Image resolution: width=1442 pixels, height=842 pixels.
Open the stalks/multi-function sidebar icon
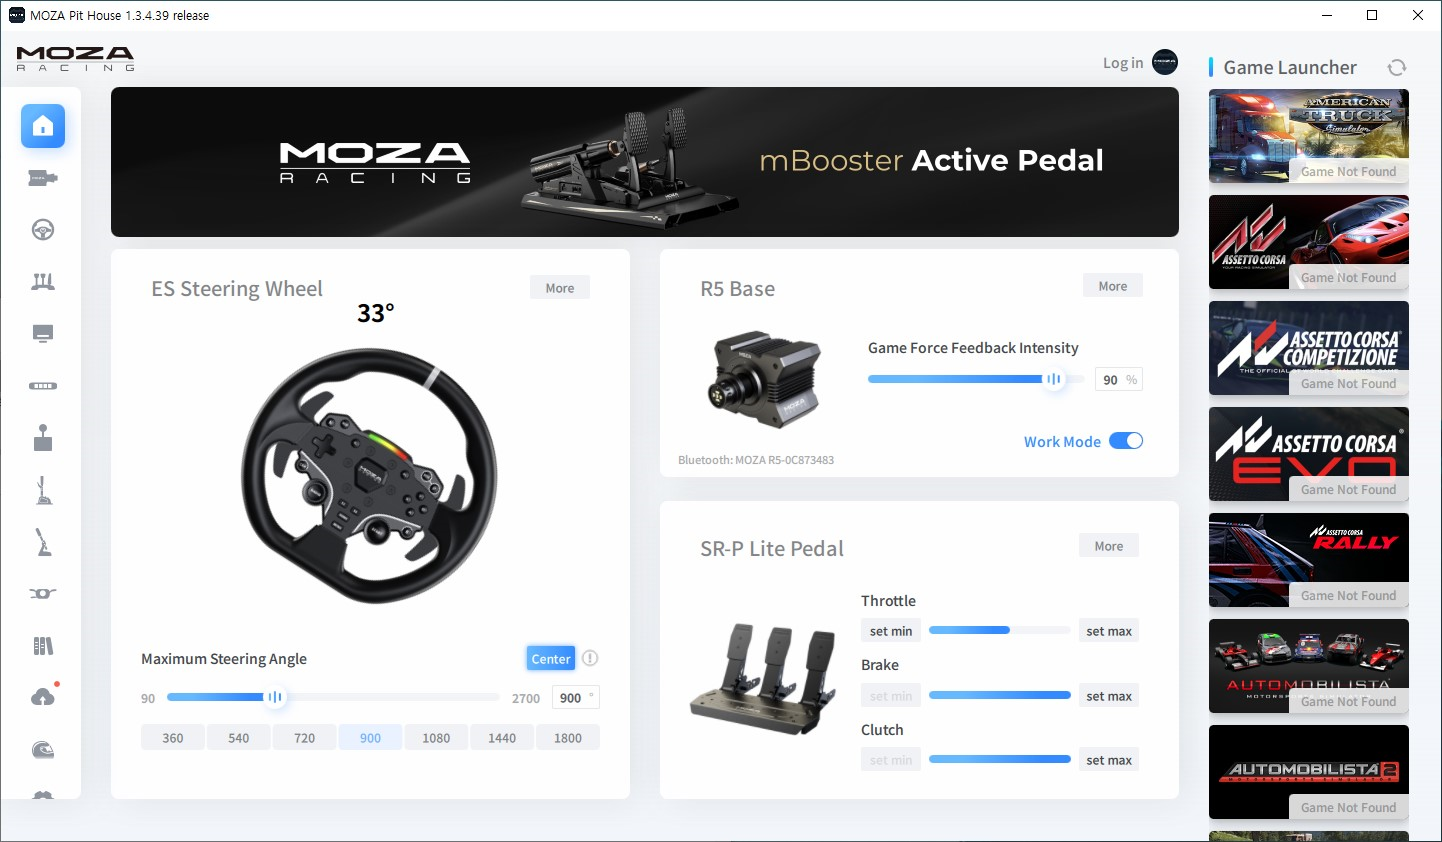(43, 594)
